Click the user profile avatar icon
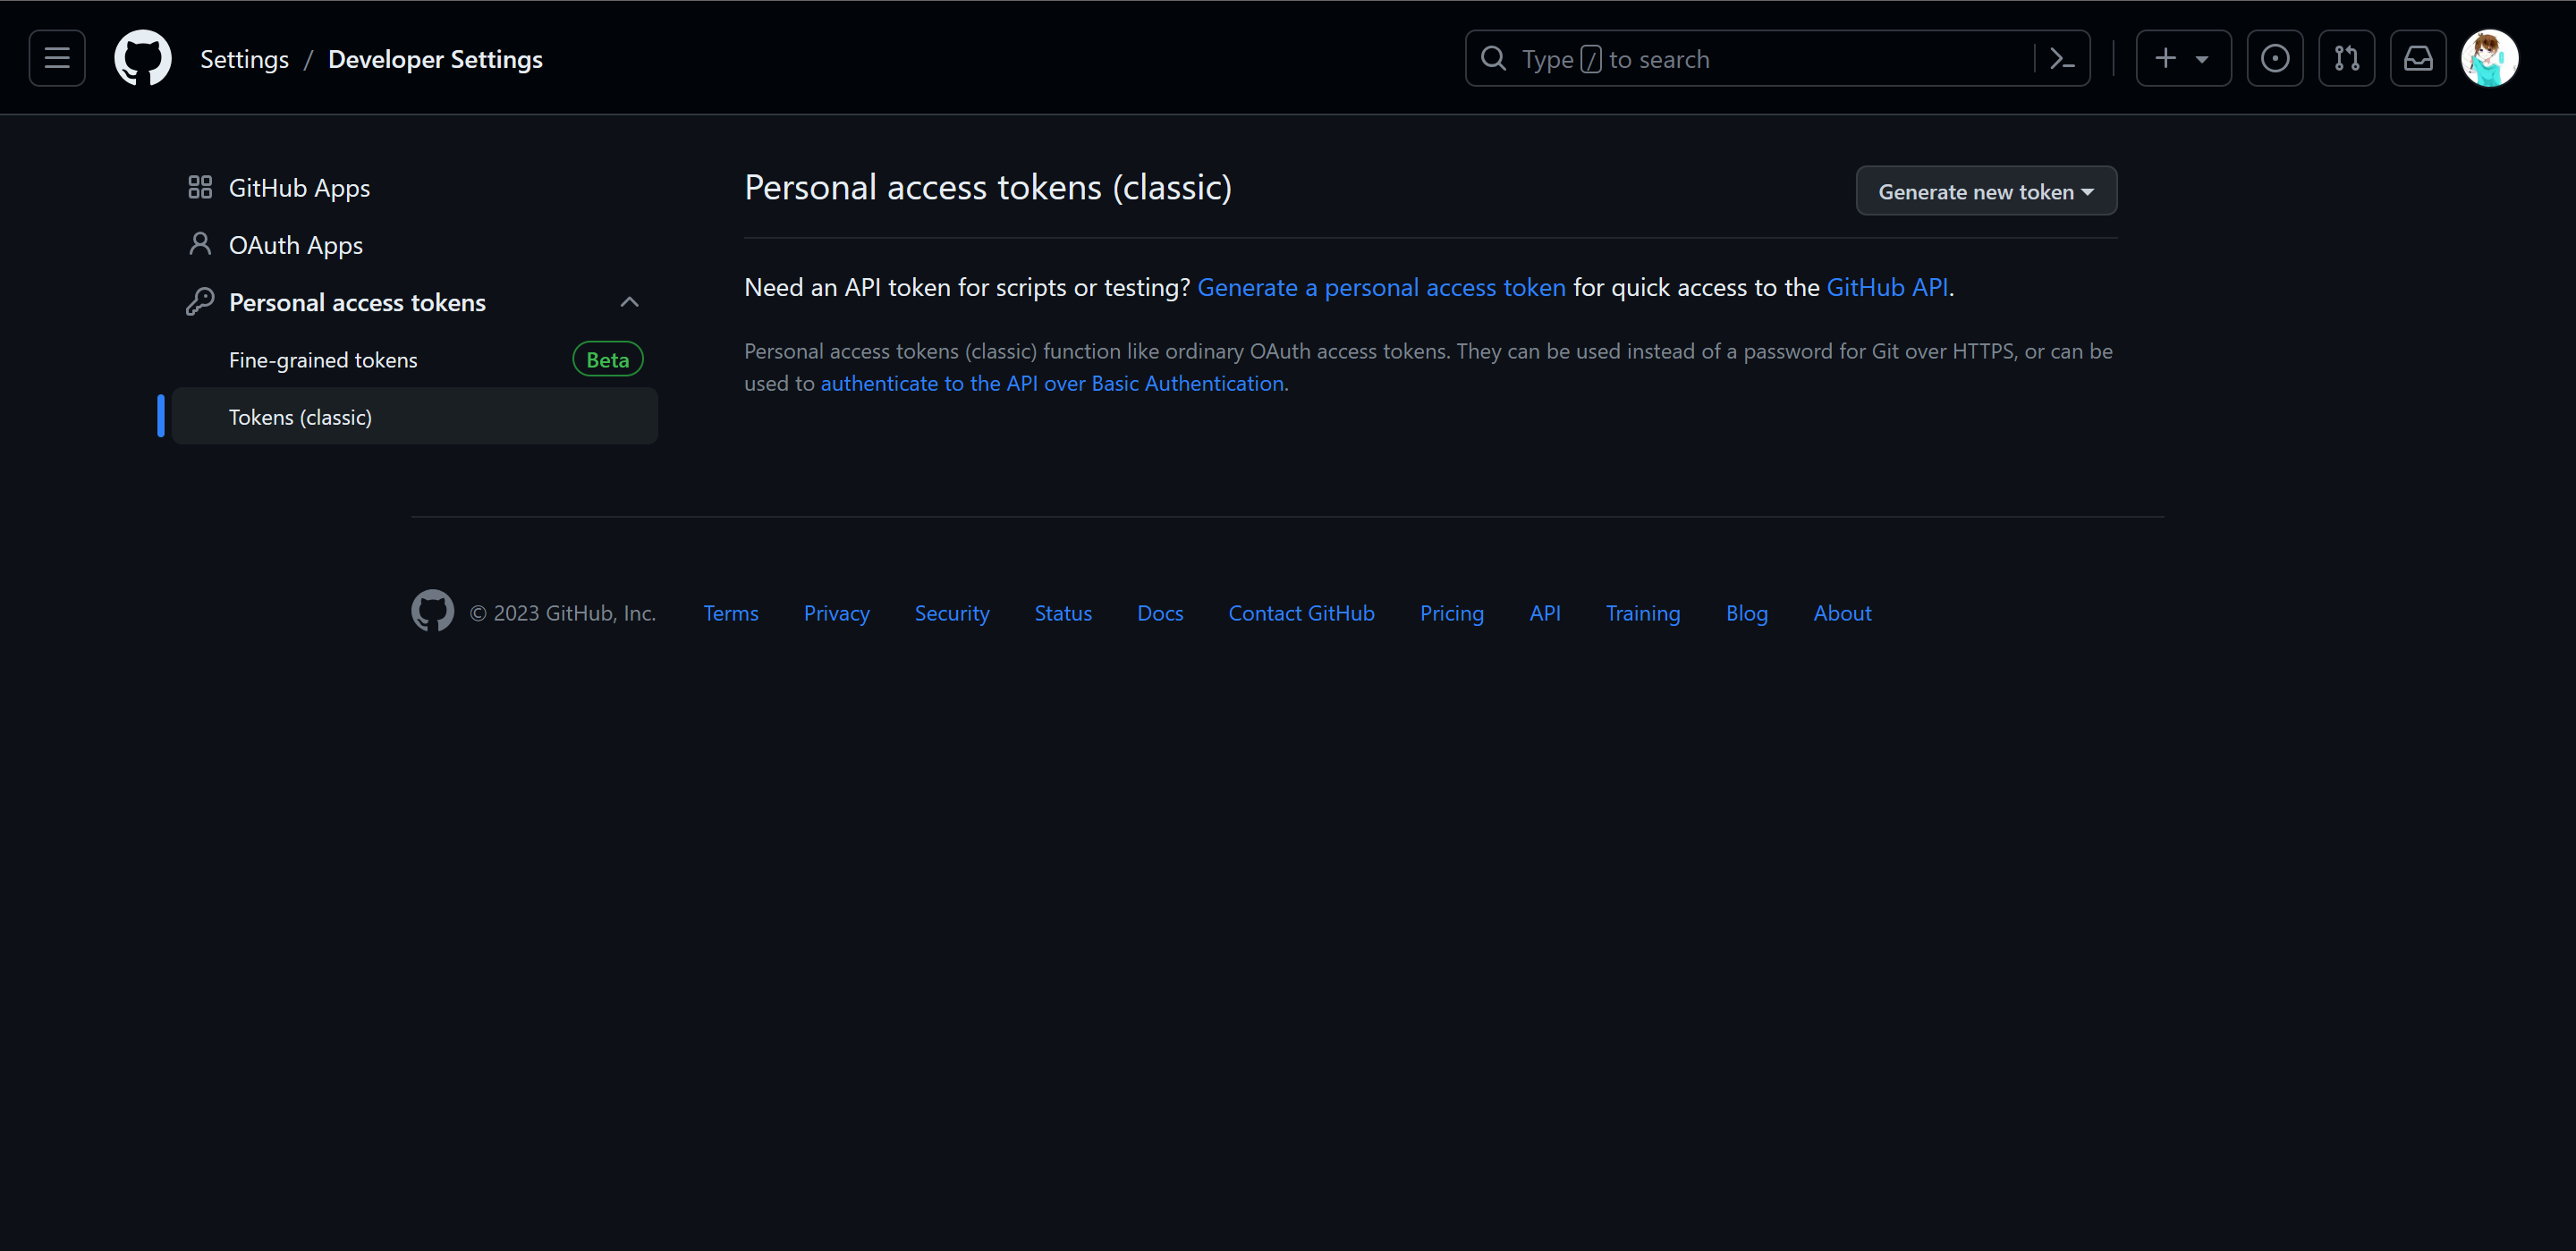Image resolution: width=2576 pixels, height=1251 pixels. 2492,57
